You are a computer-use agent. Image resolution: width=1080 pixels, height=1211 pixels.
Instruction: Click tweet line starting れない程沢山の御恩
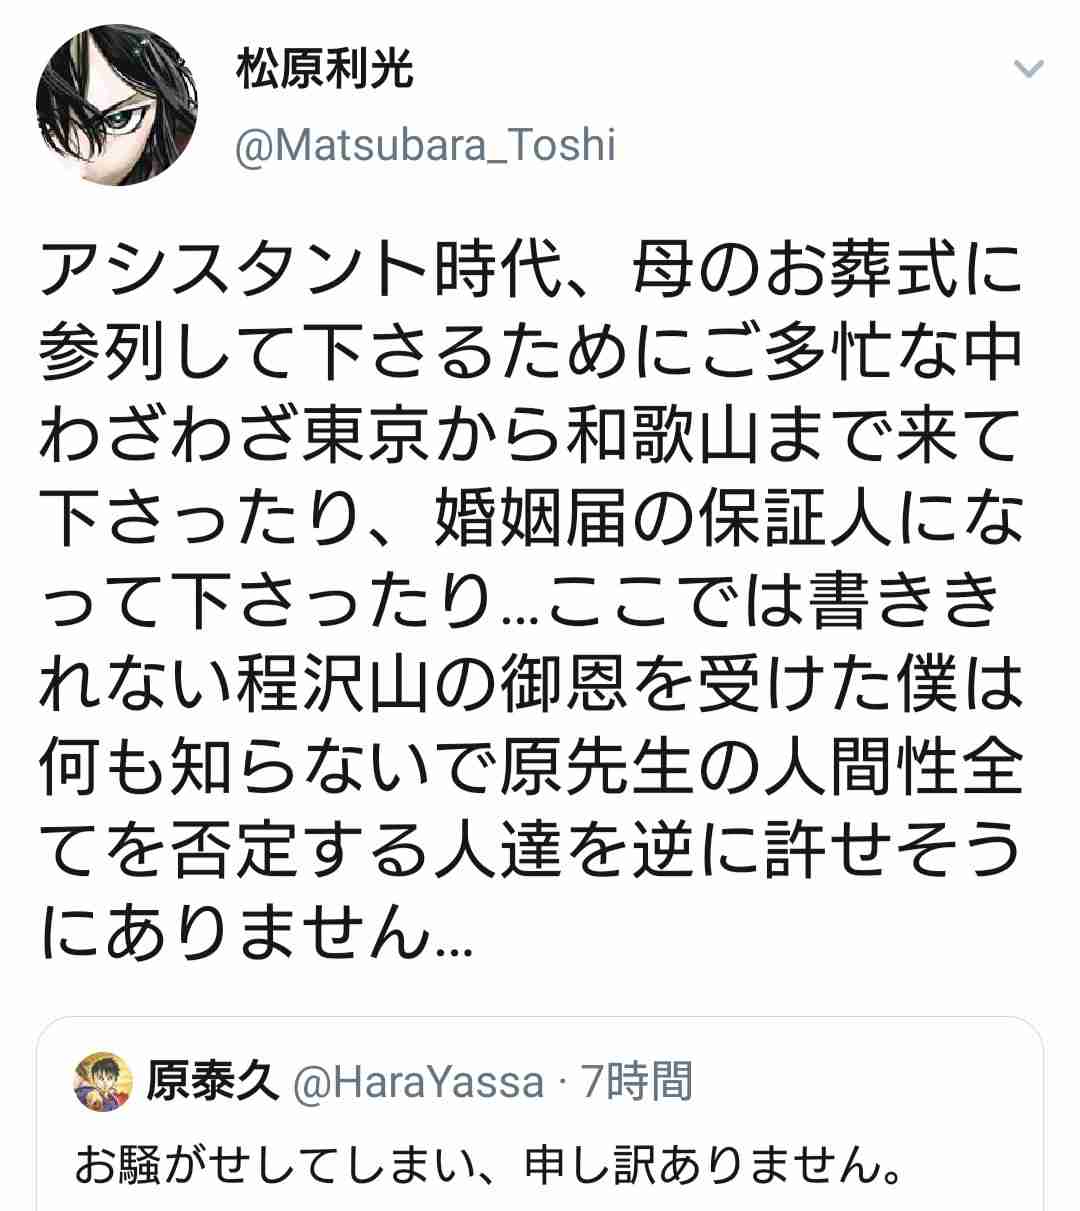tap(531, 690)
